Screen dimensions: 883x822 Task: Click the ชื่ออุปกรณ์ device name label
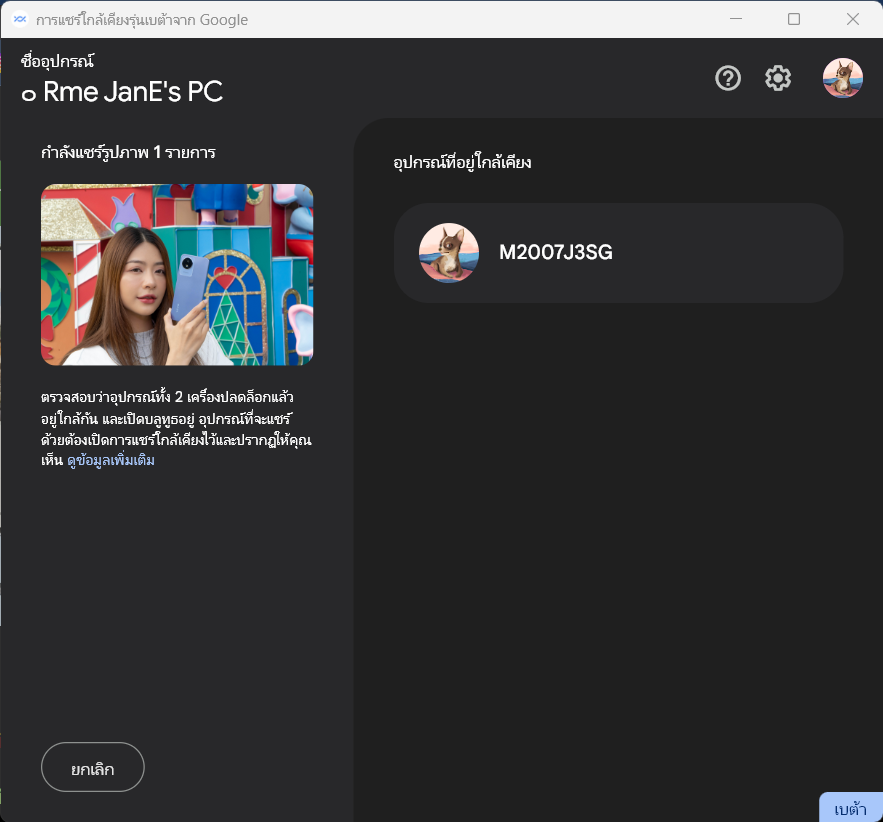tap(57, 62)
